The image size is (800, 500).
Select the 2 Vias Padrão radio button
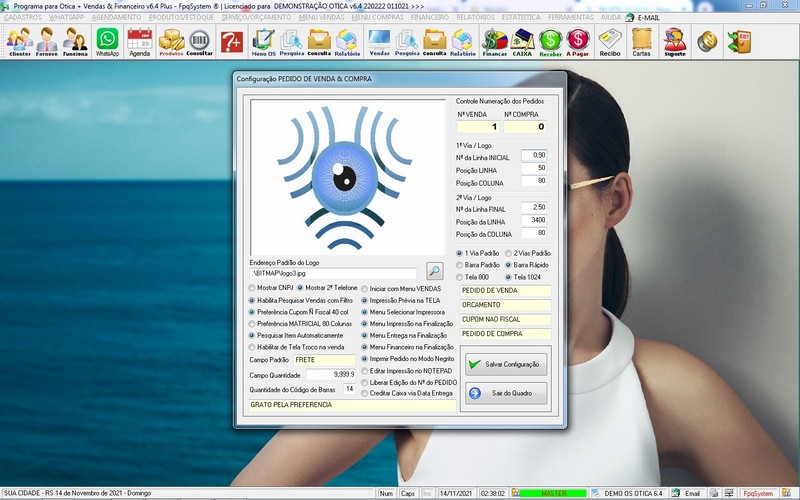508,253
